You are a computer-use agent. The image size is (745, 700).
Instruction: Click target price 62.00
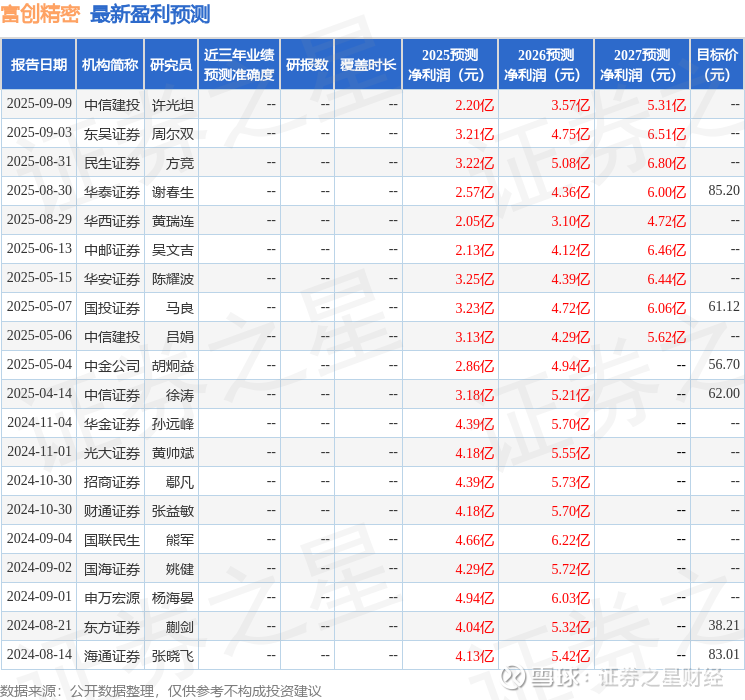(724, 393)
